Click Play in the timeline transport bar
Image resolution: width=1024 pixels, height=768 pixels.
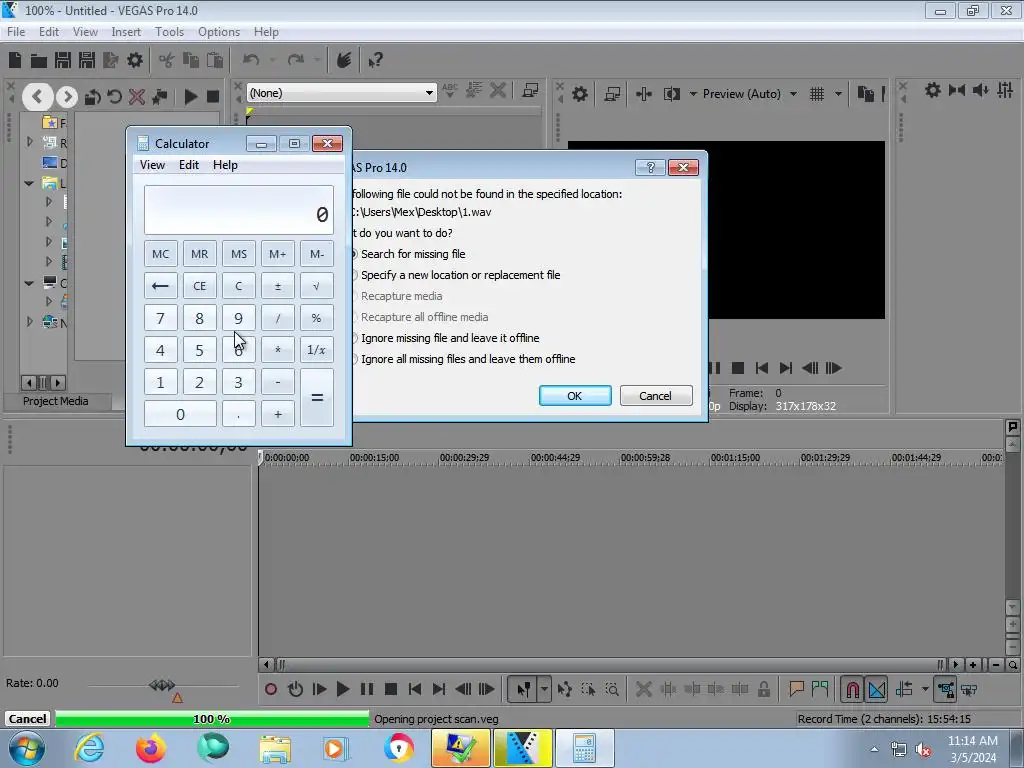coord(342,689)
